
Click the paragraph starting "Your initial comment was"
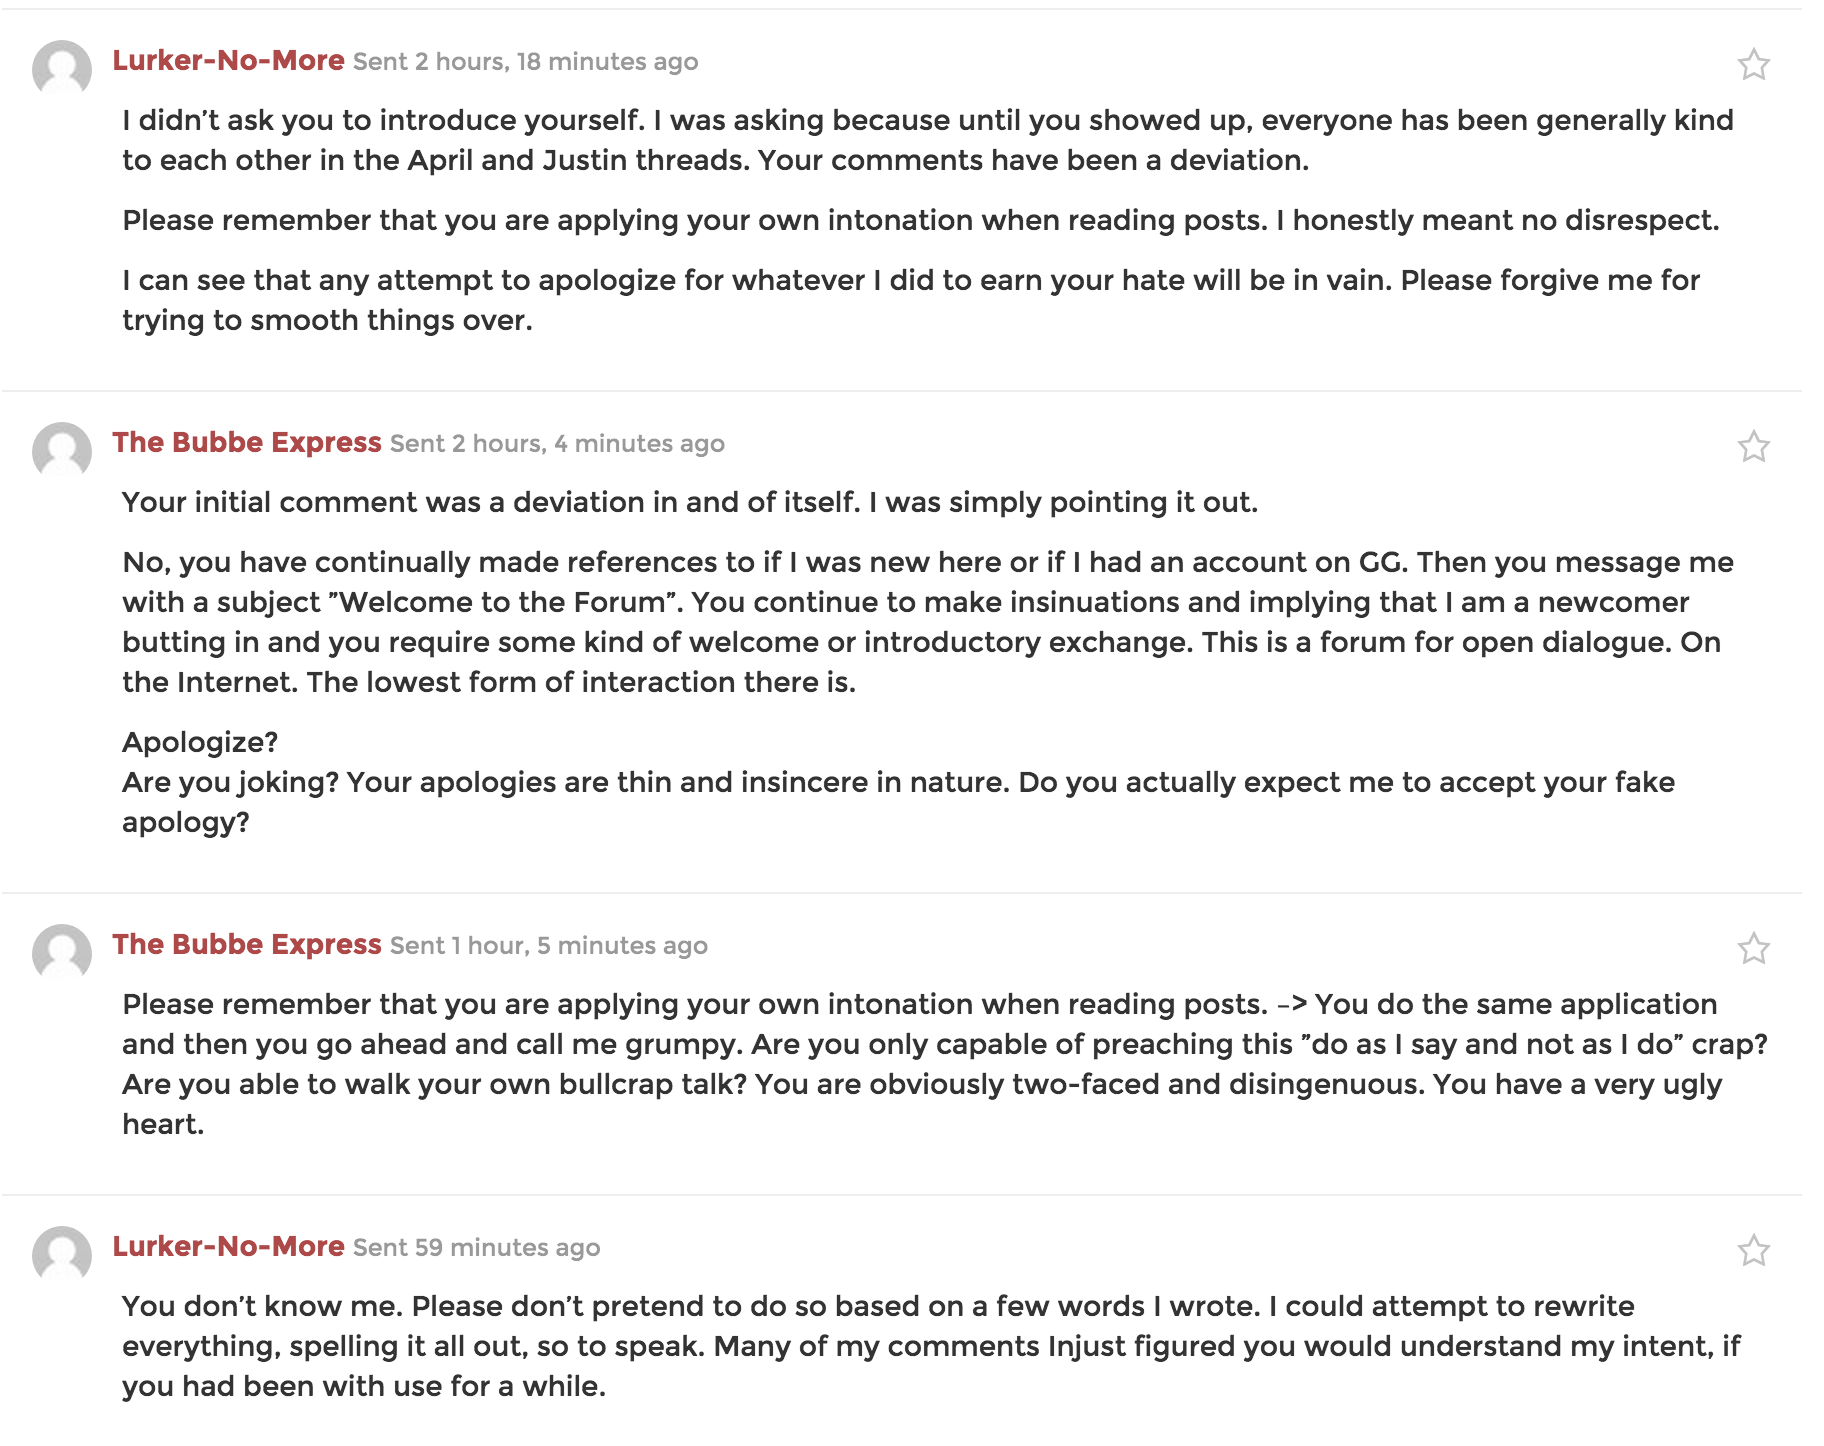coord(690,502)
